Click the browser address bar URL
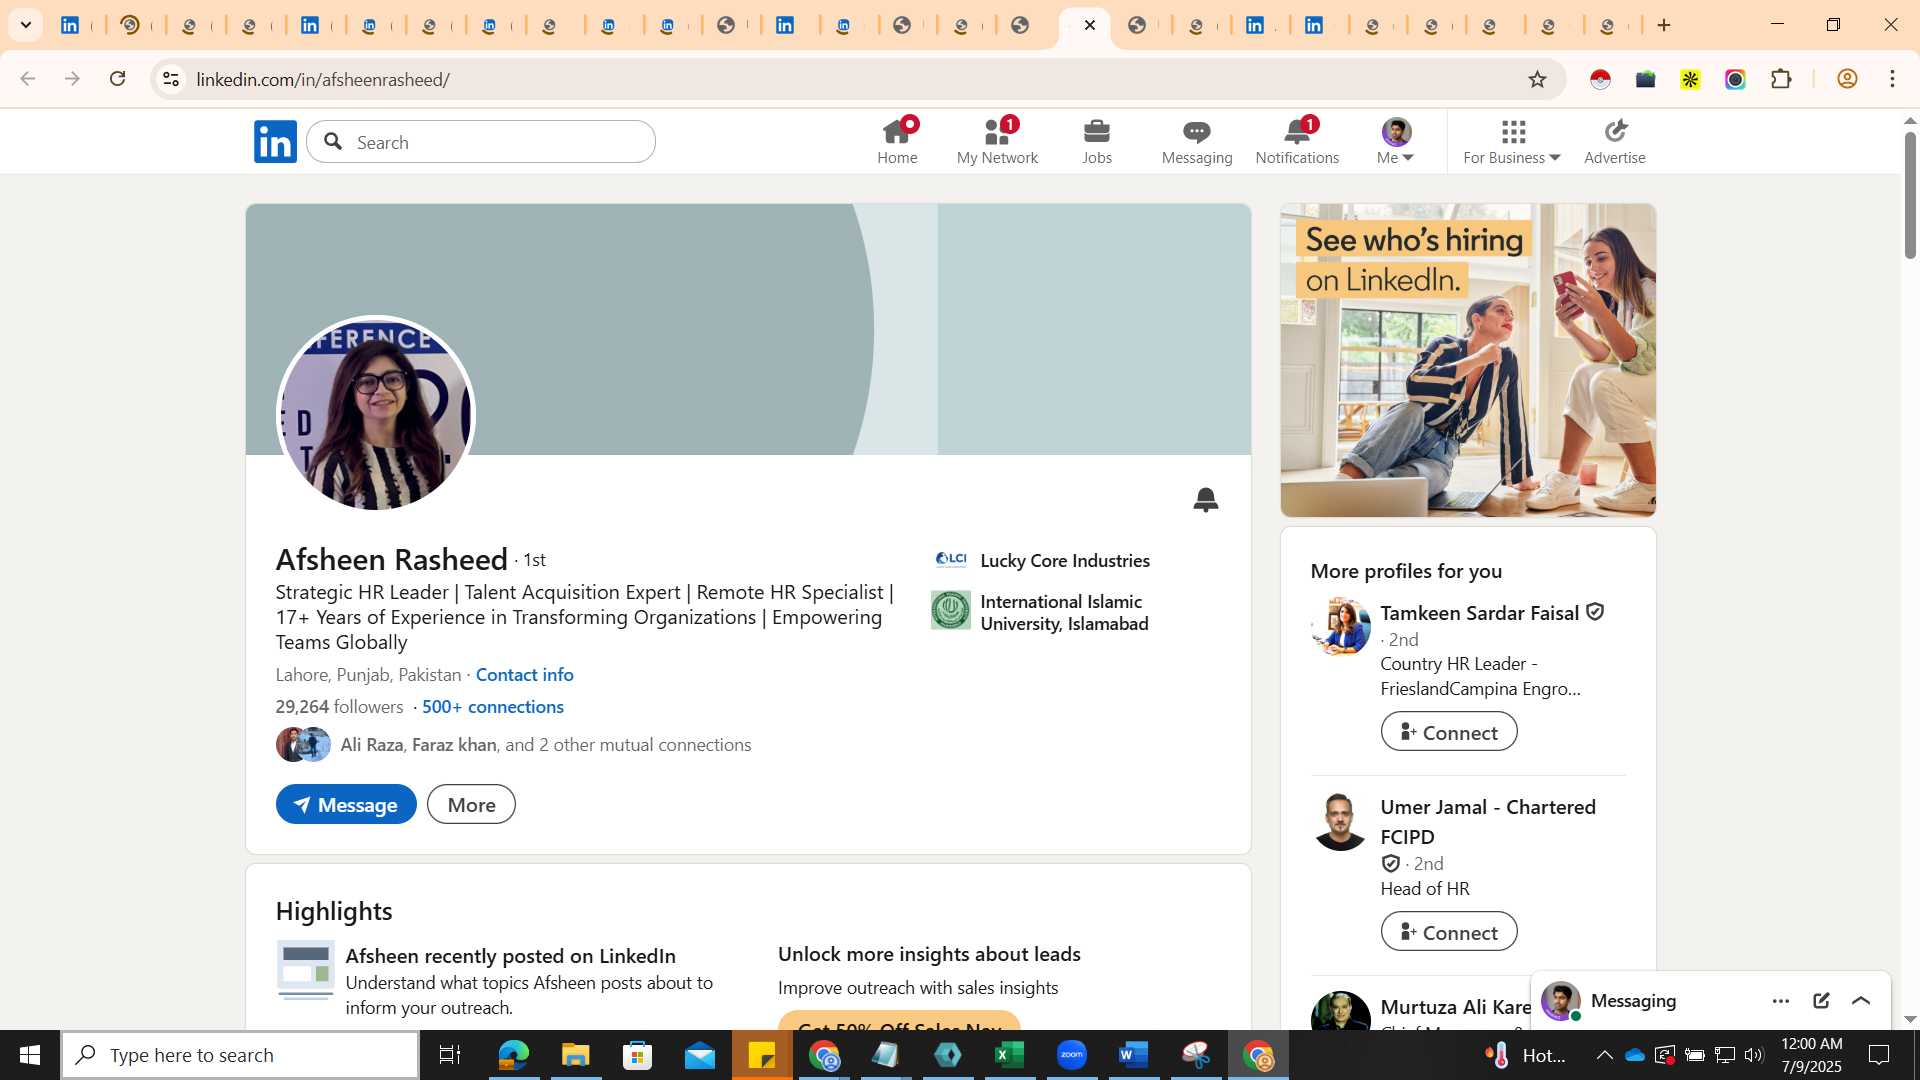1920x1080 pixels. point(323,79)
